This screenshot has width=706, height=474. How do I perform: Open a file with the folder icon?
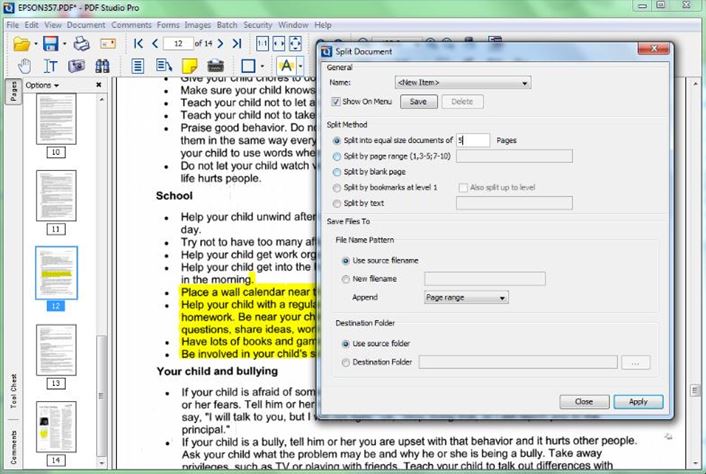tap(21, 44)
